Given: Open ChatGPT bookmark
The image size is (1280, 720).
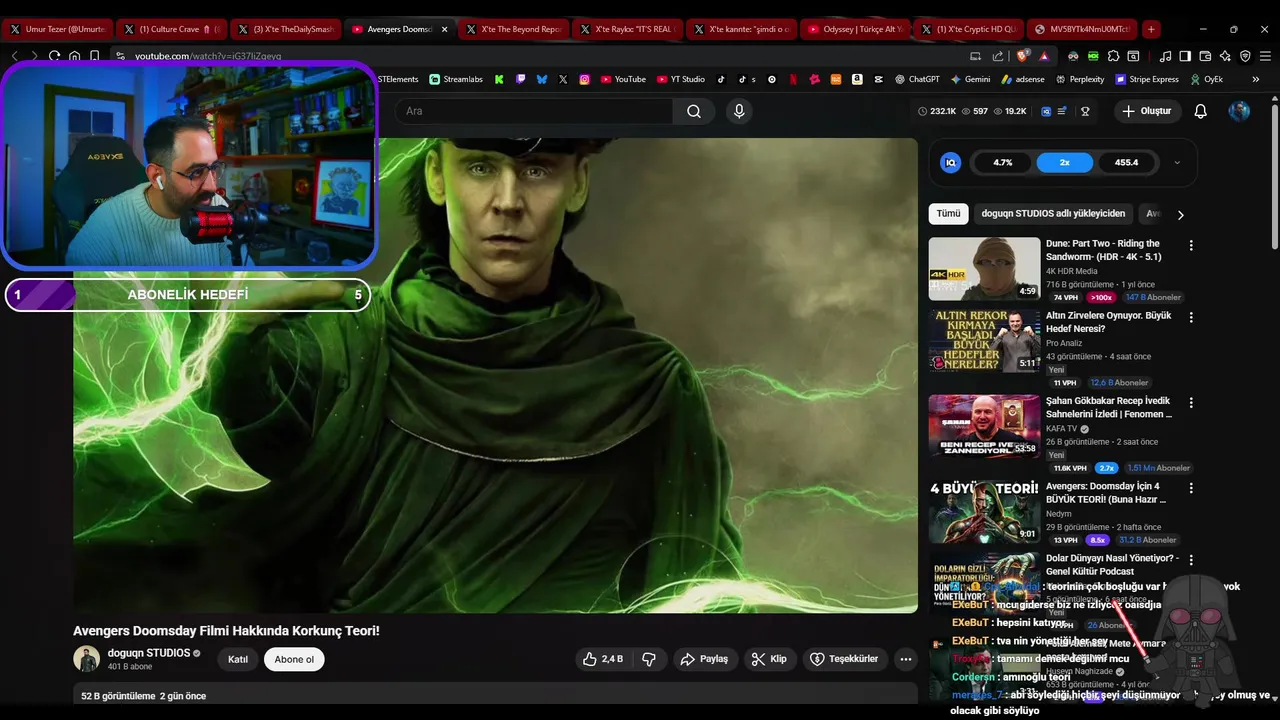Looking at the screenshot, I should pos(917,79).
